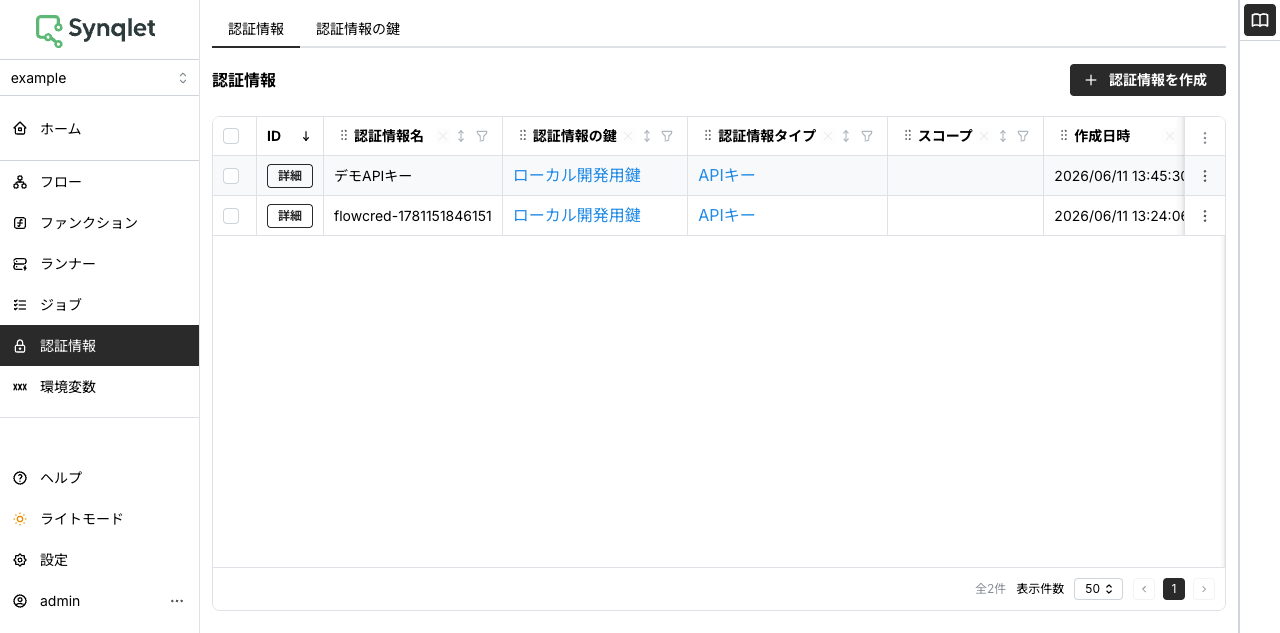Open APIキー type link in flowcred row
1280x633 pixels.
[x=727, y=216]
